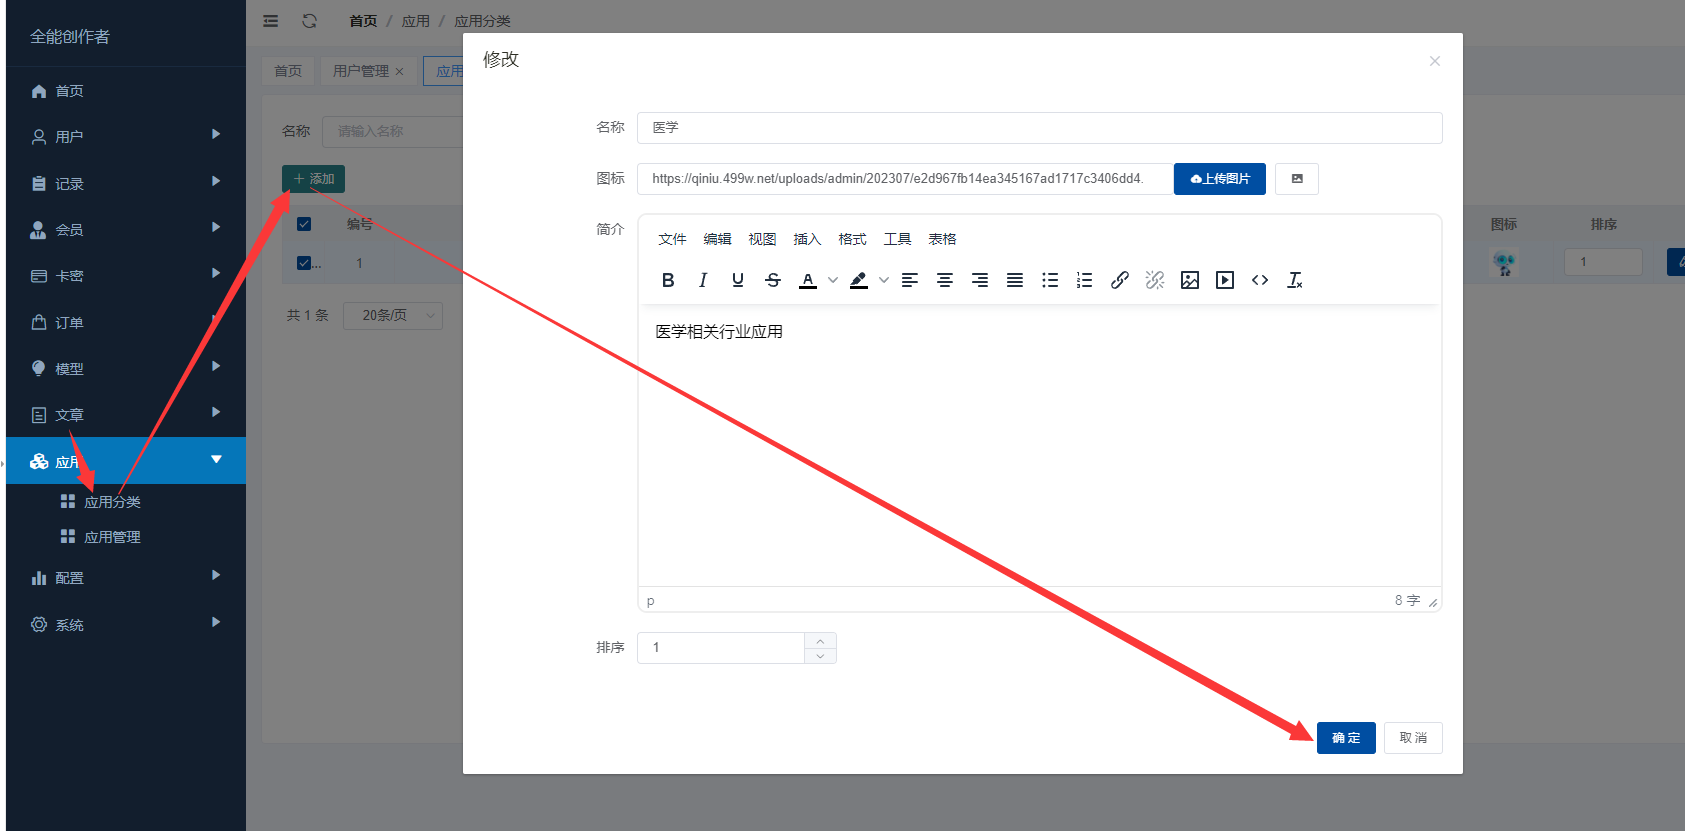Insert media using the video icon
The image size is (1685, 831).
[1225, 280]
